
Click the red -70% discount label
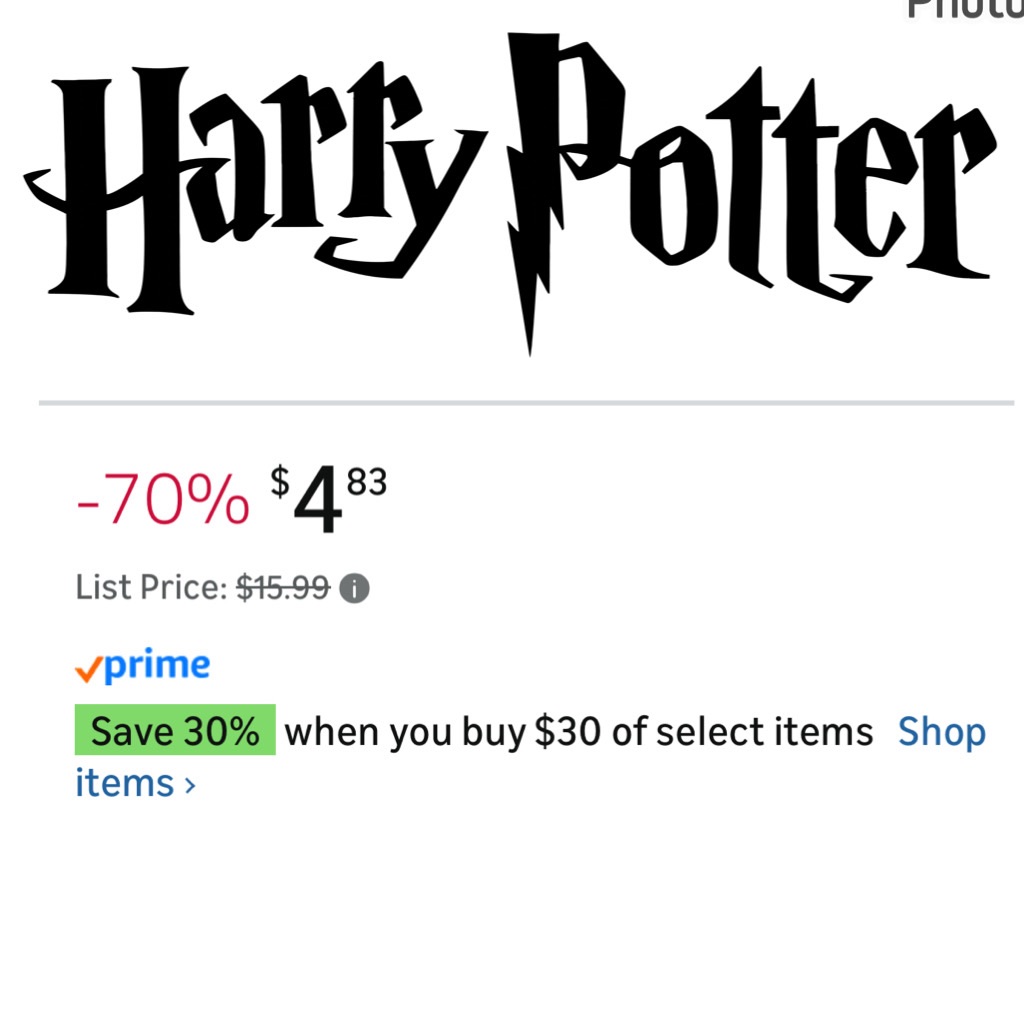click(x=162, y=499)
